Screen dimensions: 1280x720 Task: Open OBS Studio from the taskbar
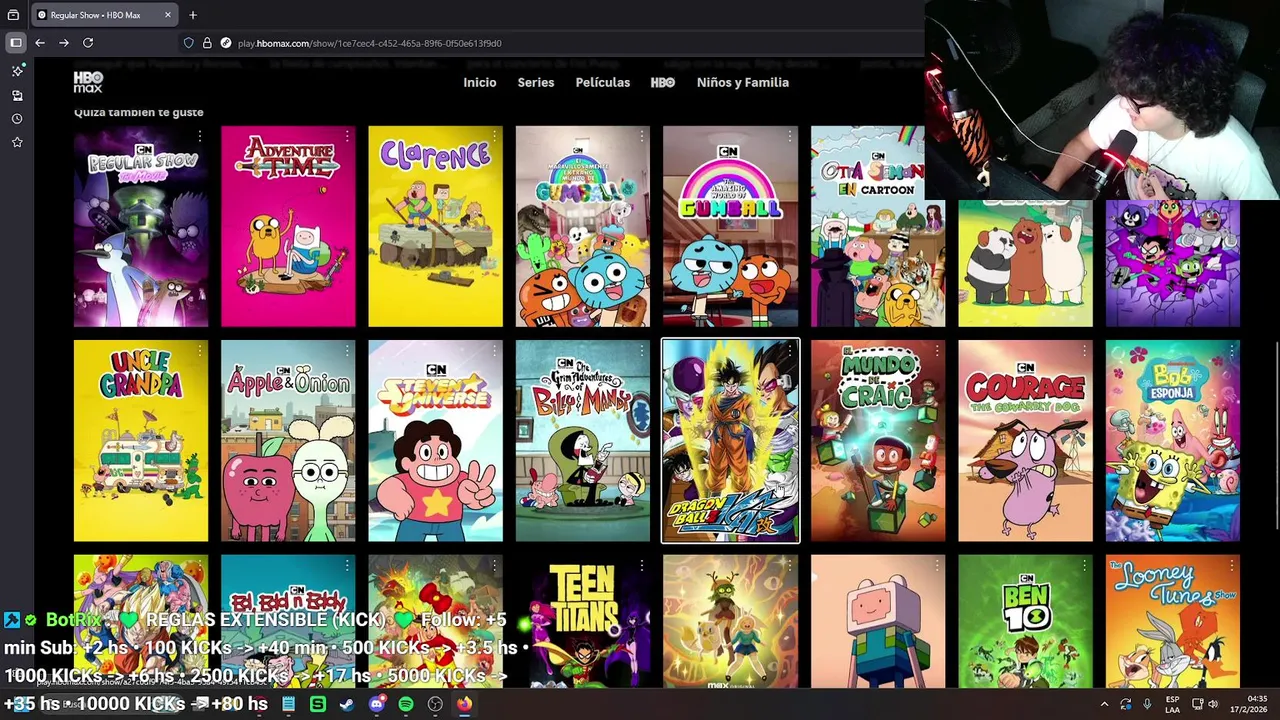[x=435, y=704]
